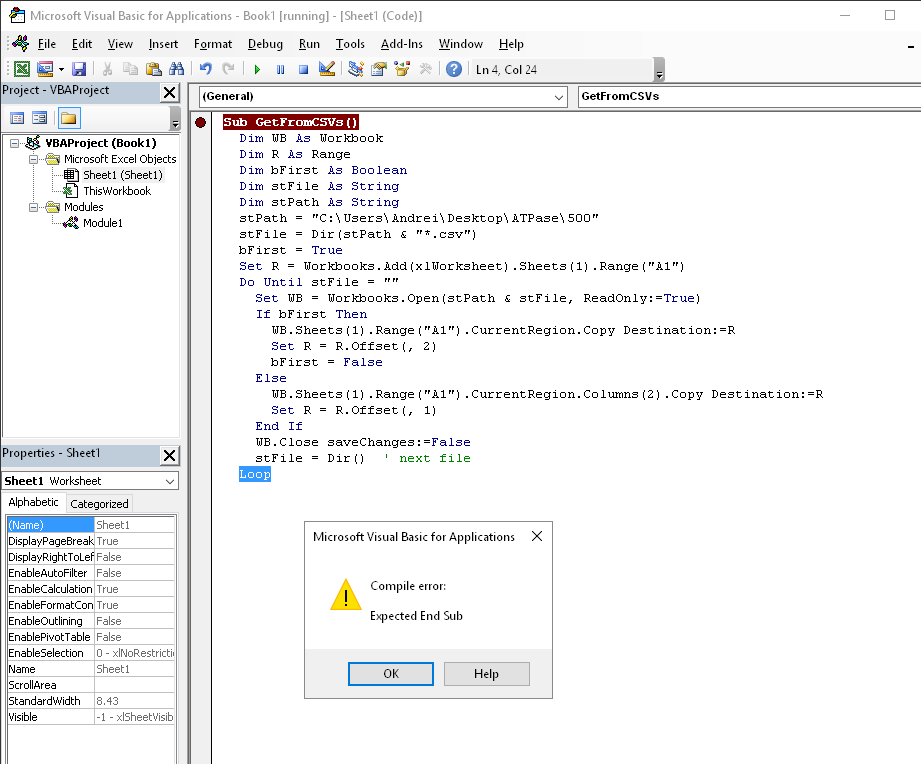Click the View Microsoft Excel icon
Viewport: 921px width, 764px height.
[21, 69]
